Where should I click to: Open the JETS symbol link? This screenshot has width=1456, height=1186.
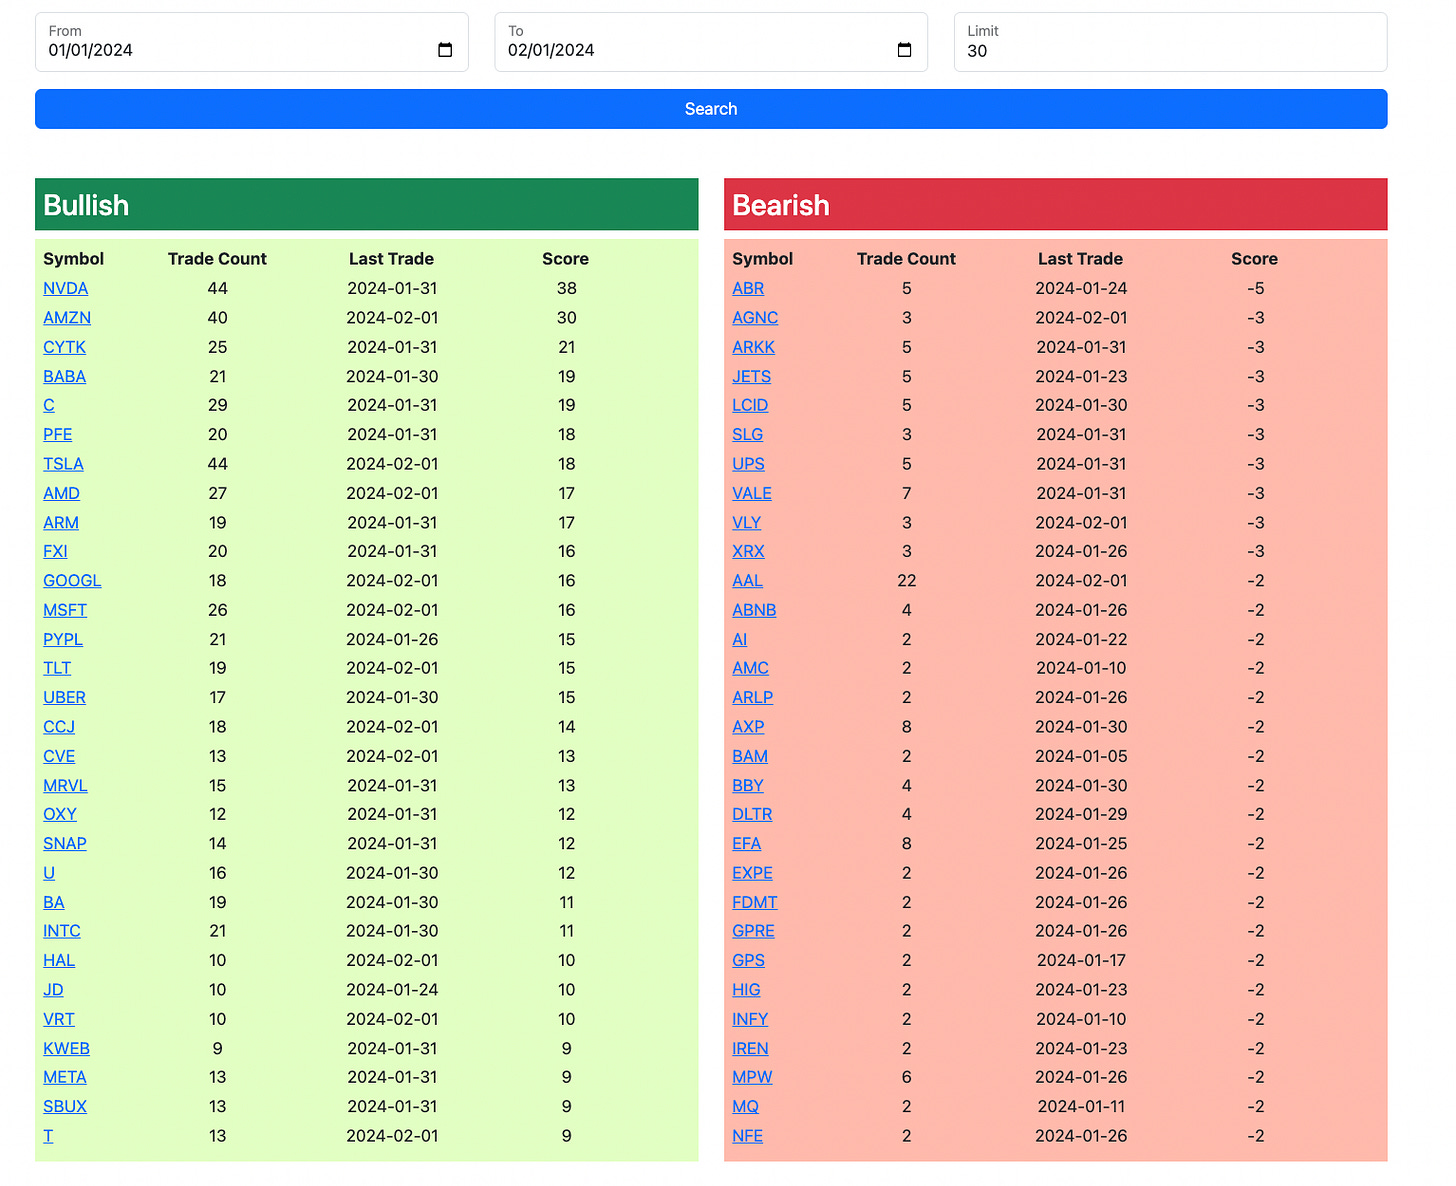pos(751,376)
